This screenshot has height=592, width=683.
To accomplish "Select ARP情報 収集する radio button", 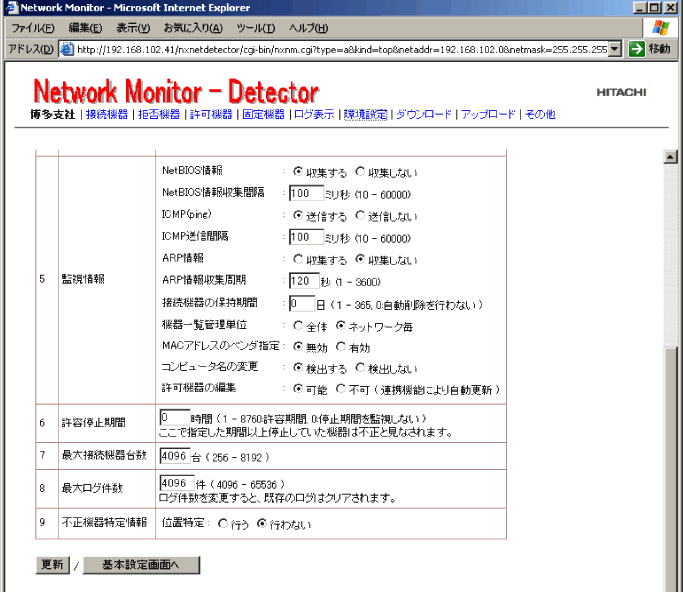I will [x=298, y=259].
